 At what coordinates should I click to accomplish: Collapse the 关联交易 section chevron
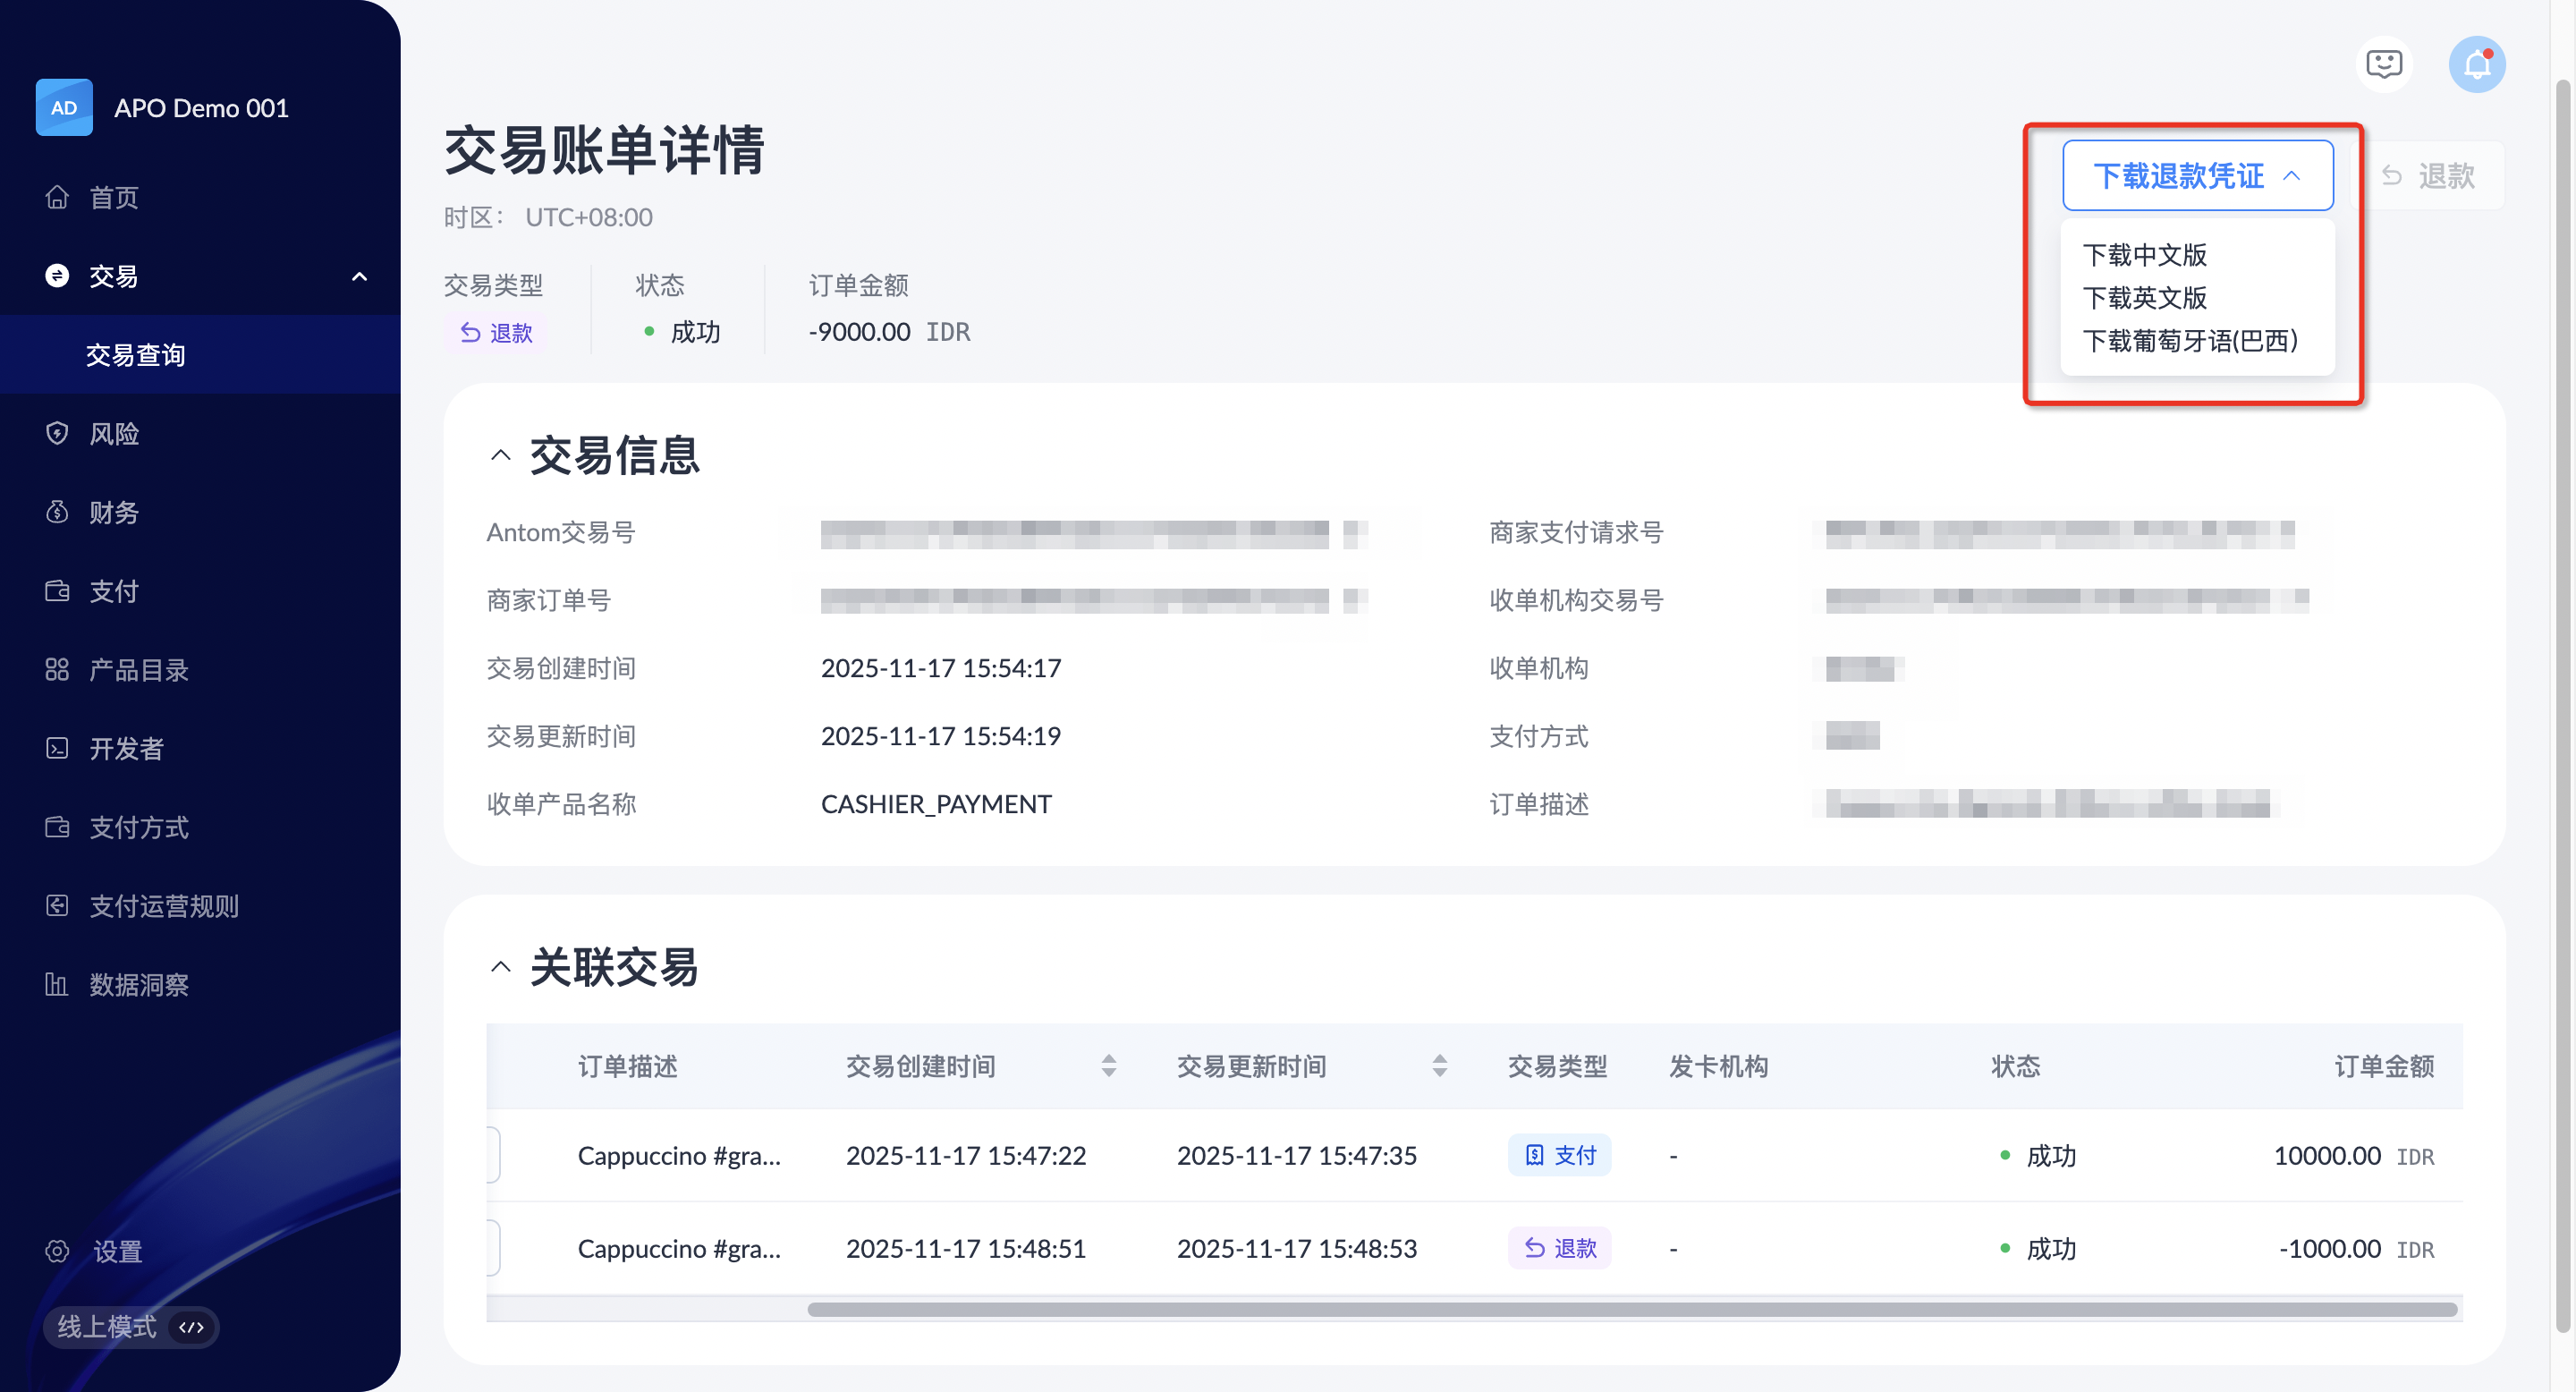501,967
